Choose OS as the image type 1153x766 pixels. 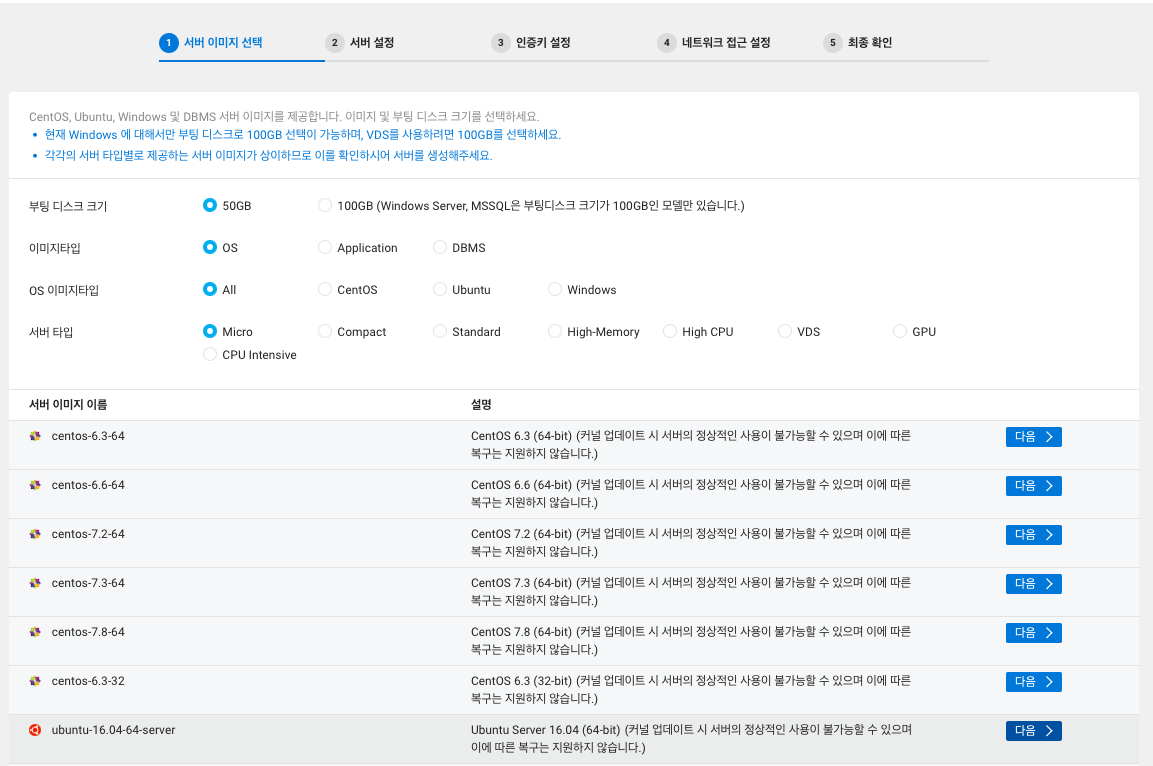(x=210, y=247)
